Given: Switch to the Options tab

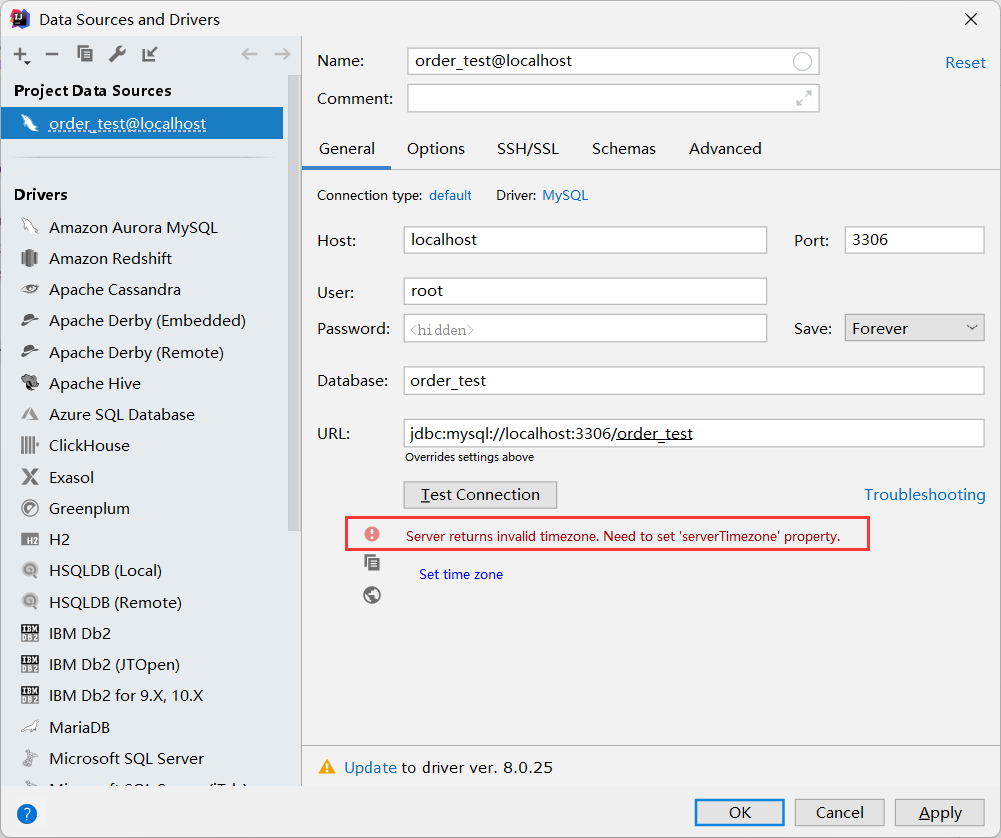Looking at the screenshot, I should tap(436, 149).
